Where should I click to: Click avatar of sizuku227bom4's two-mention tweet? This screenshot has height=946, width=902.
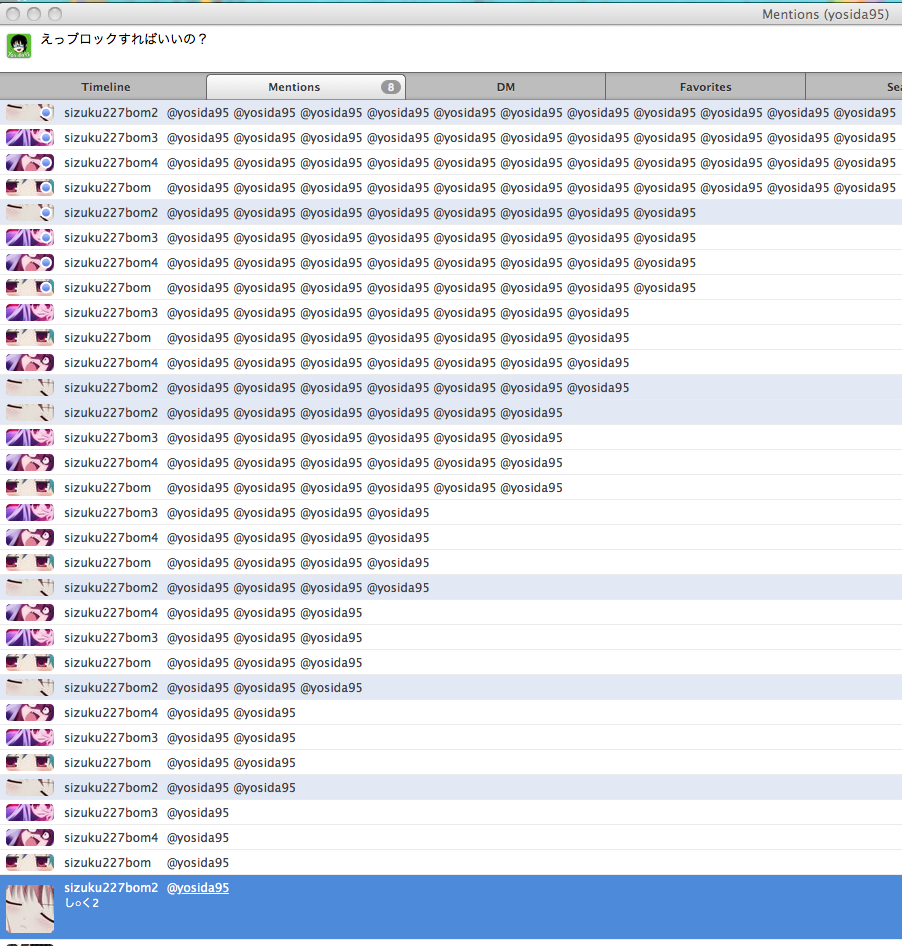click(x=30, y=713)
